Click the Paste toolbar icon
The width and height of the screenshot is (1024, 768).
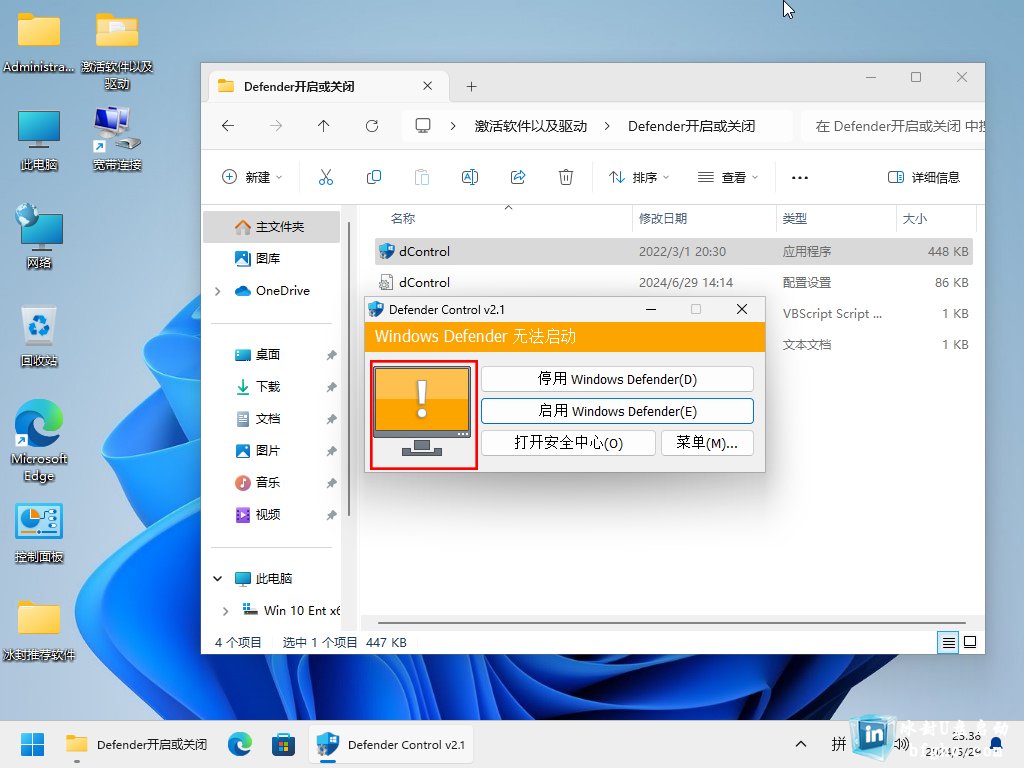click(422, 177)
